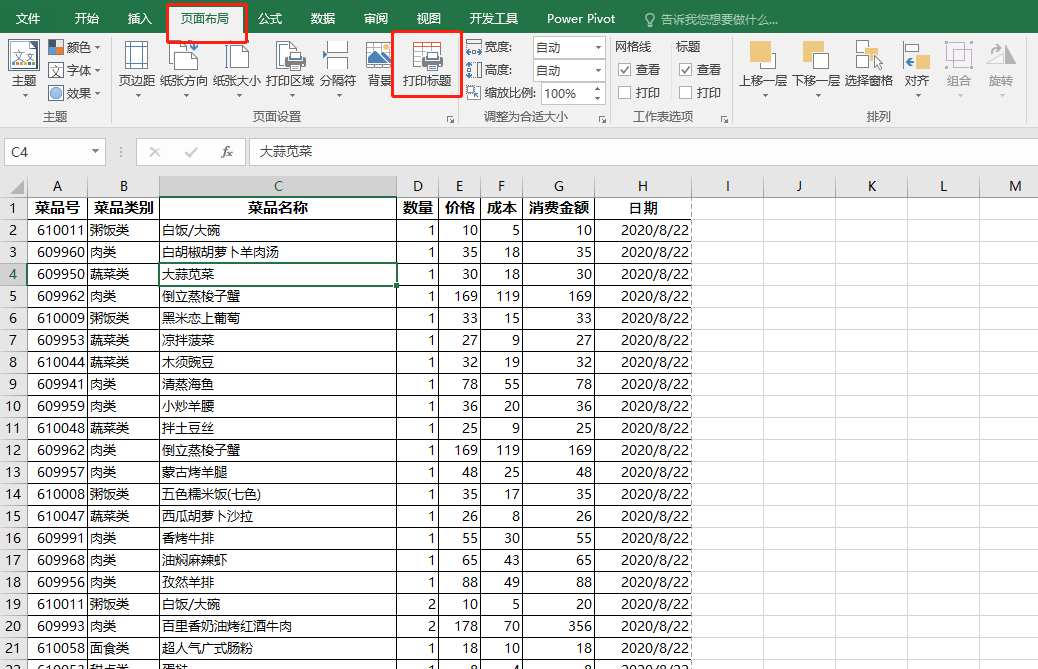Click the formula bar cancel X icon
The image size is (1038, 669).
click(155, 152)
